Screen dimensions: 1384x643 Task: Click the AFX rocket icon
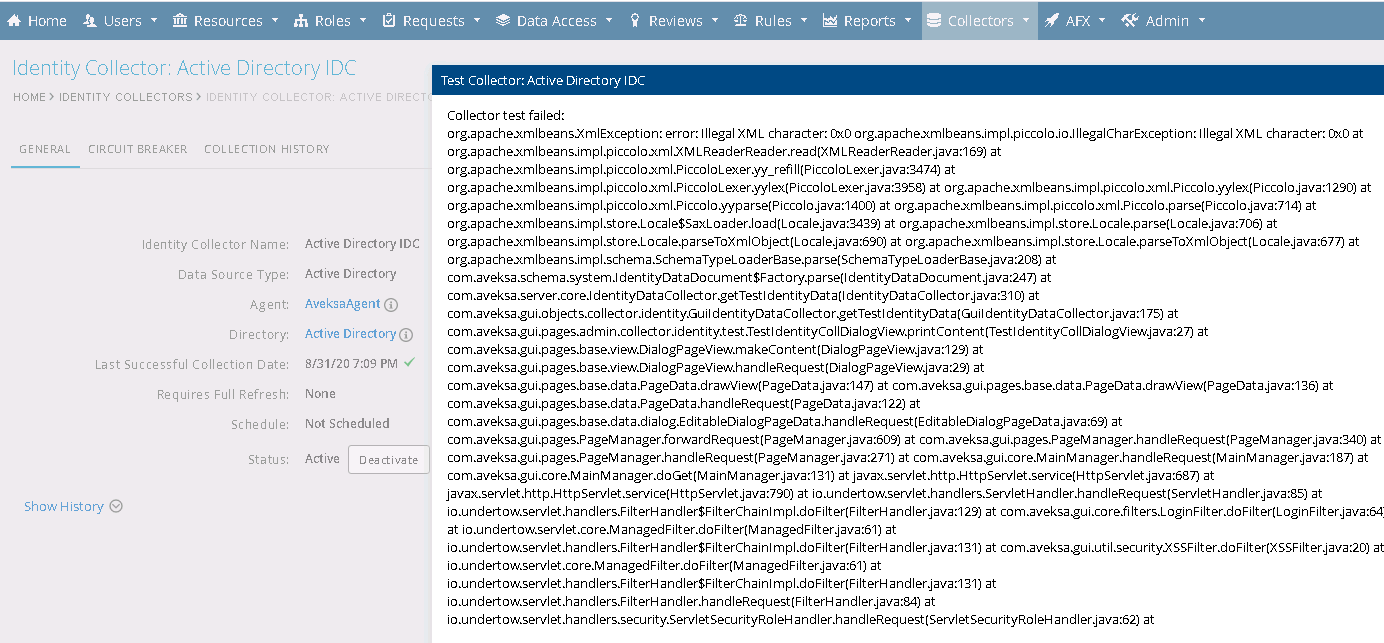pyautogui.click(x=1051, y=21)
